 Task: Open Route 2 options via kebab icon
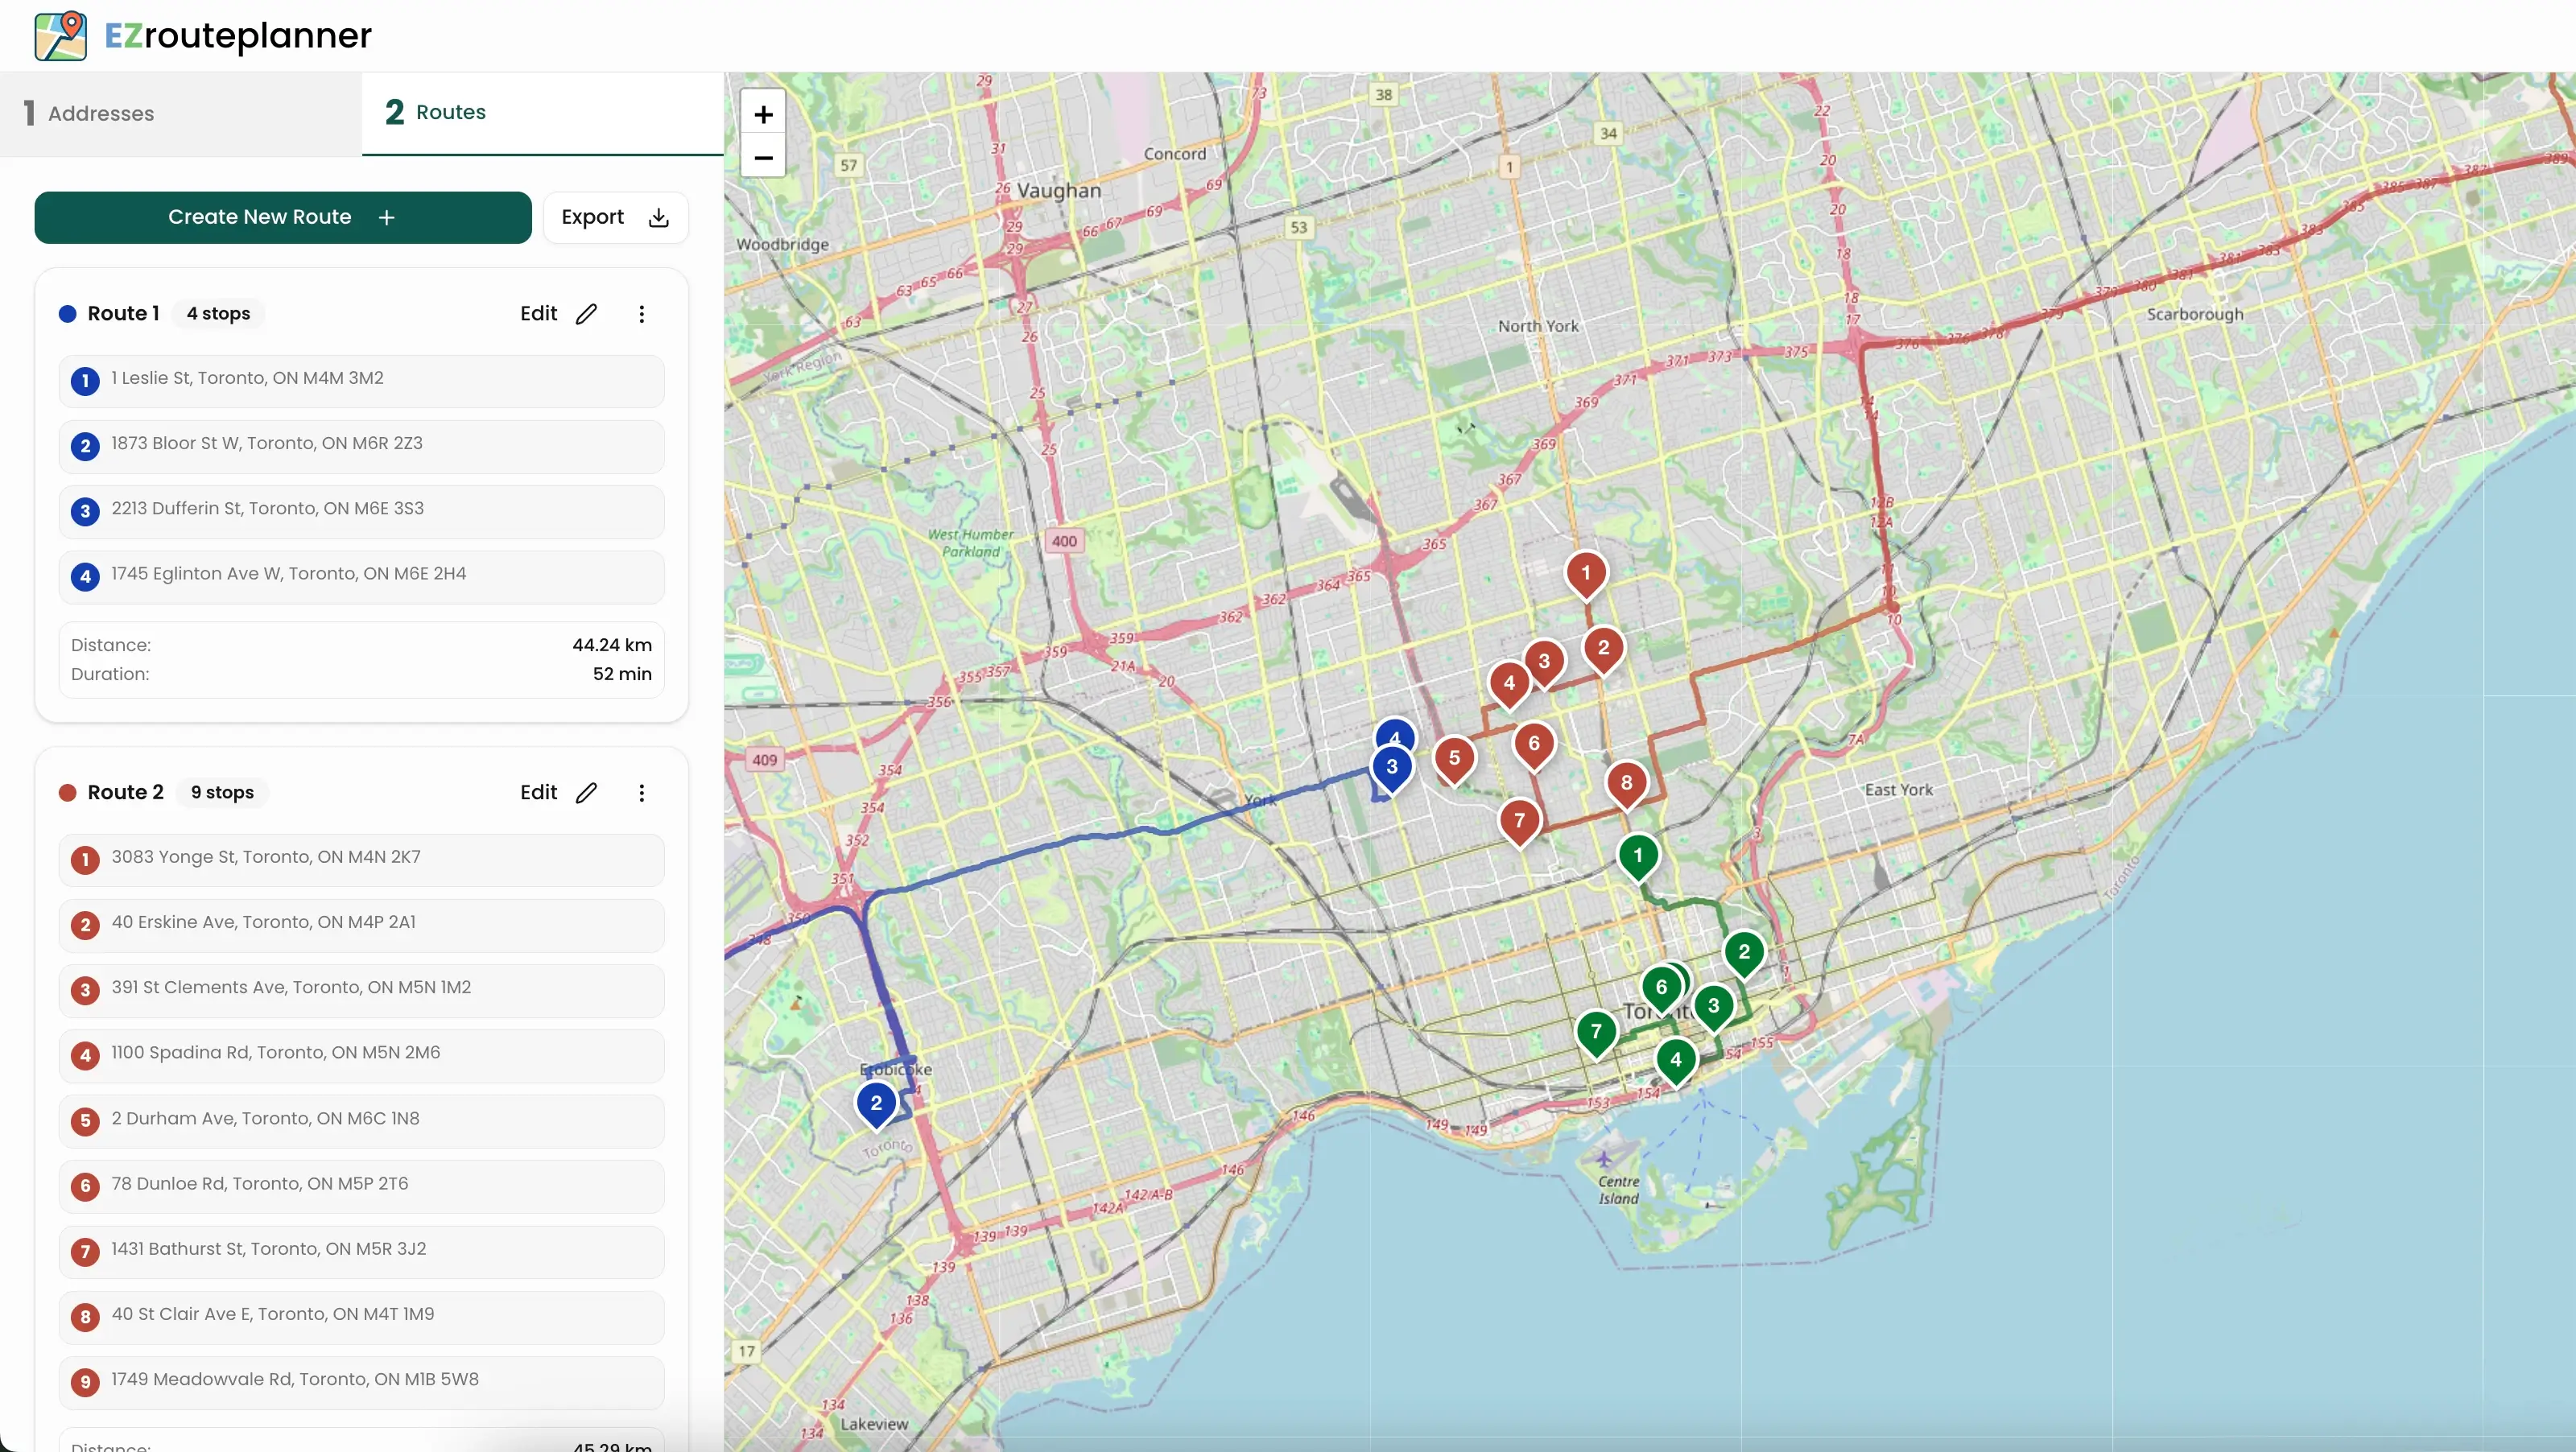[643, 792]
